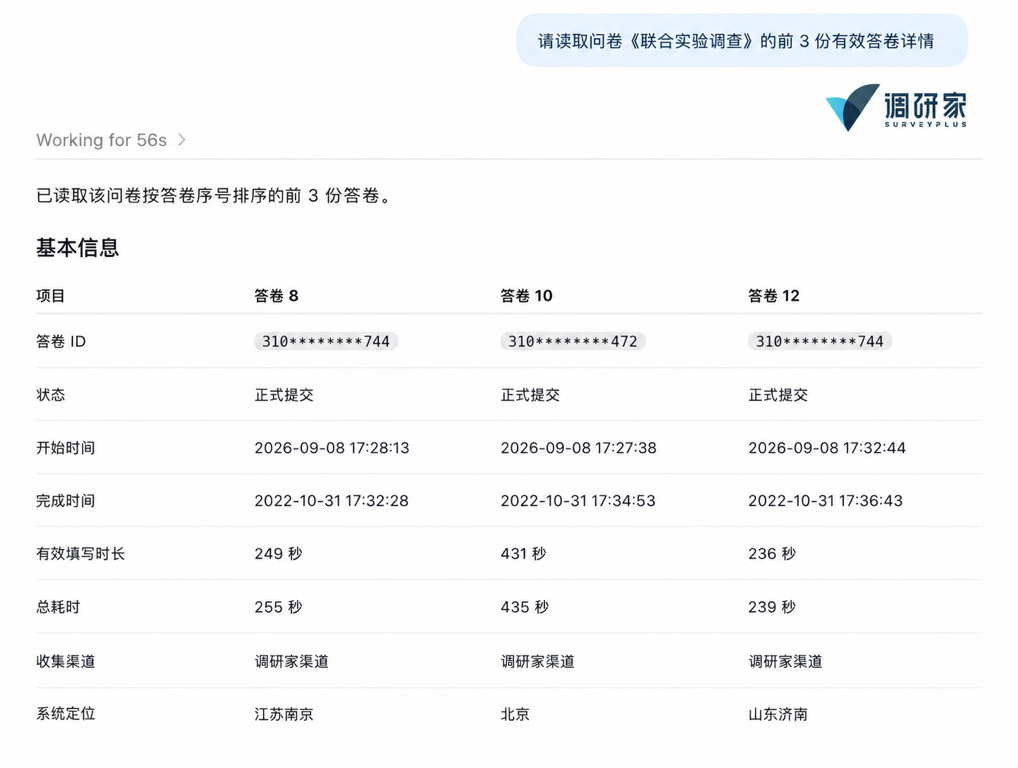Select finish time 2022-10-31 17:36:43
Viewport: 1018px width, 768px height.
(x=825, y=501)
